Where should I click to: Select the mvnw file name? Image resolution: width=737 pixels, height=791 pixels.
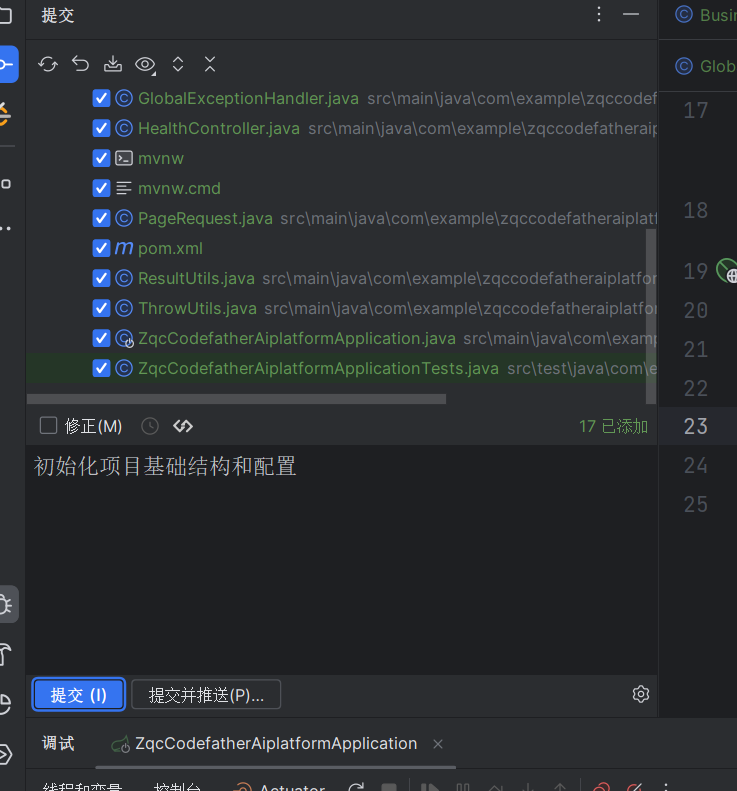point(161,158)
